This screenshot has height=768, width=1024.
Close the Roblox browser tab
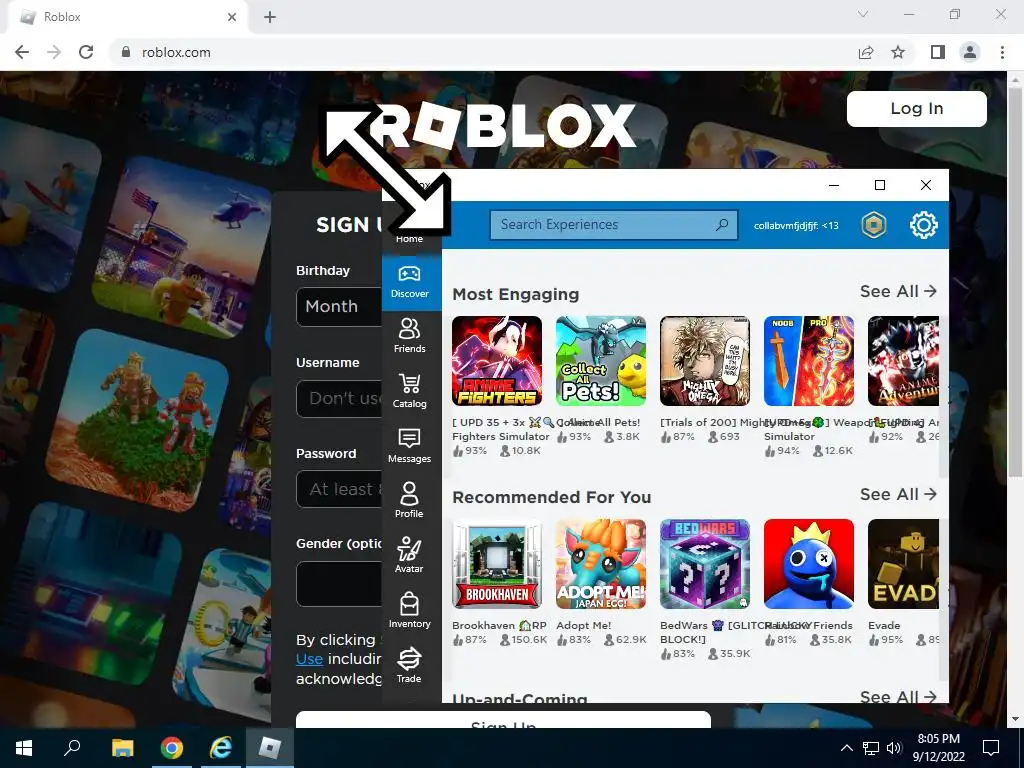coord(232,17)
